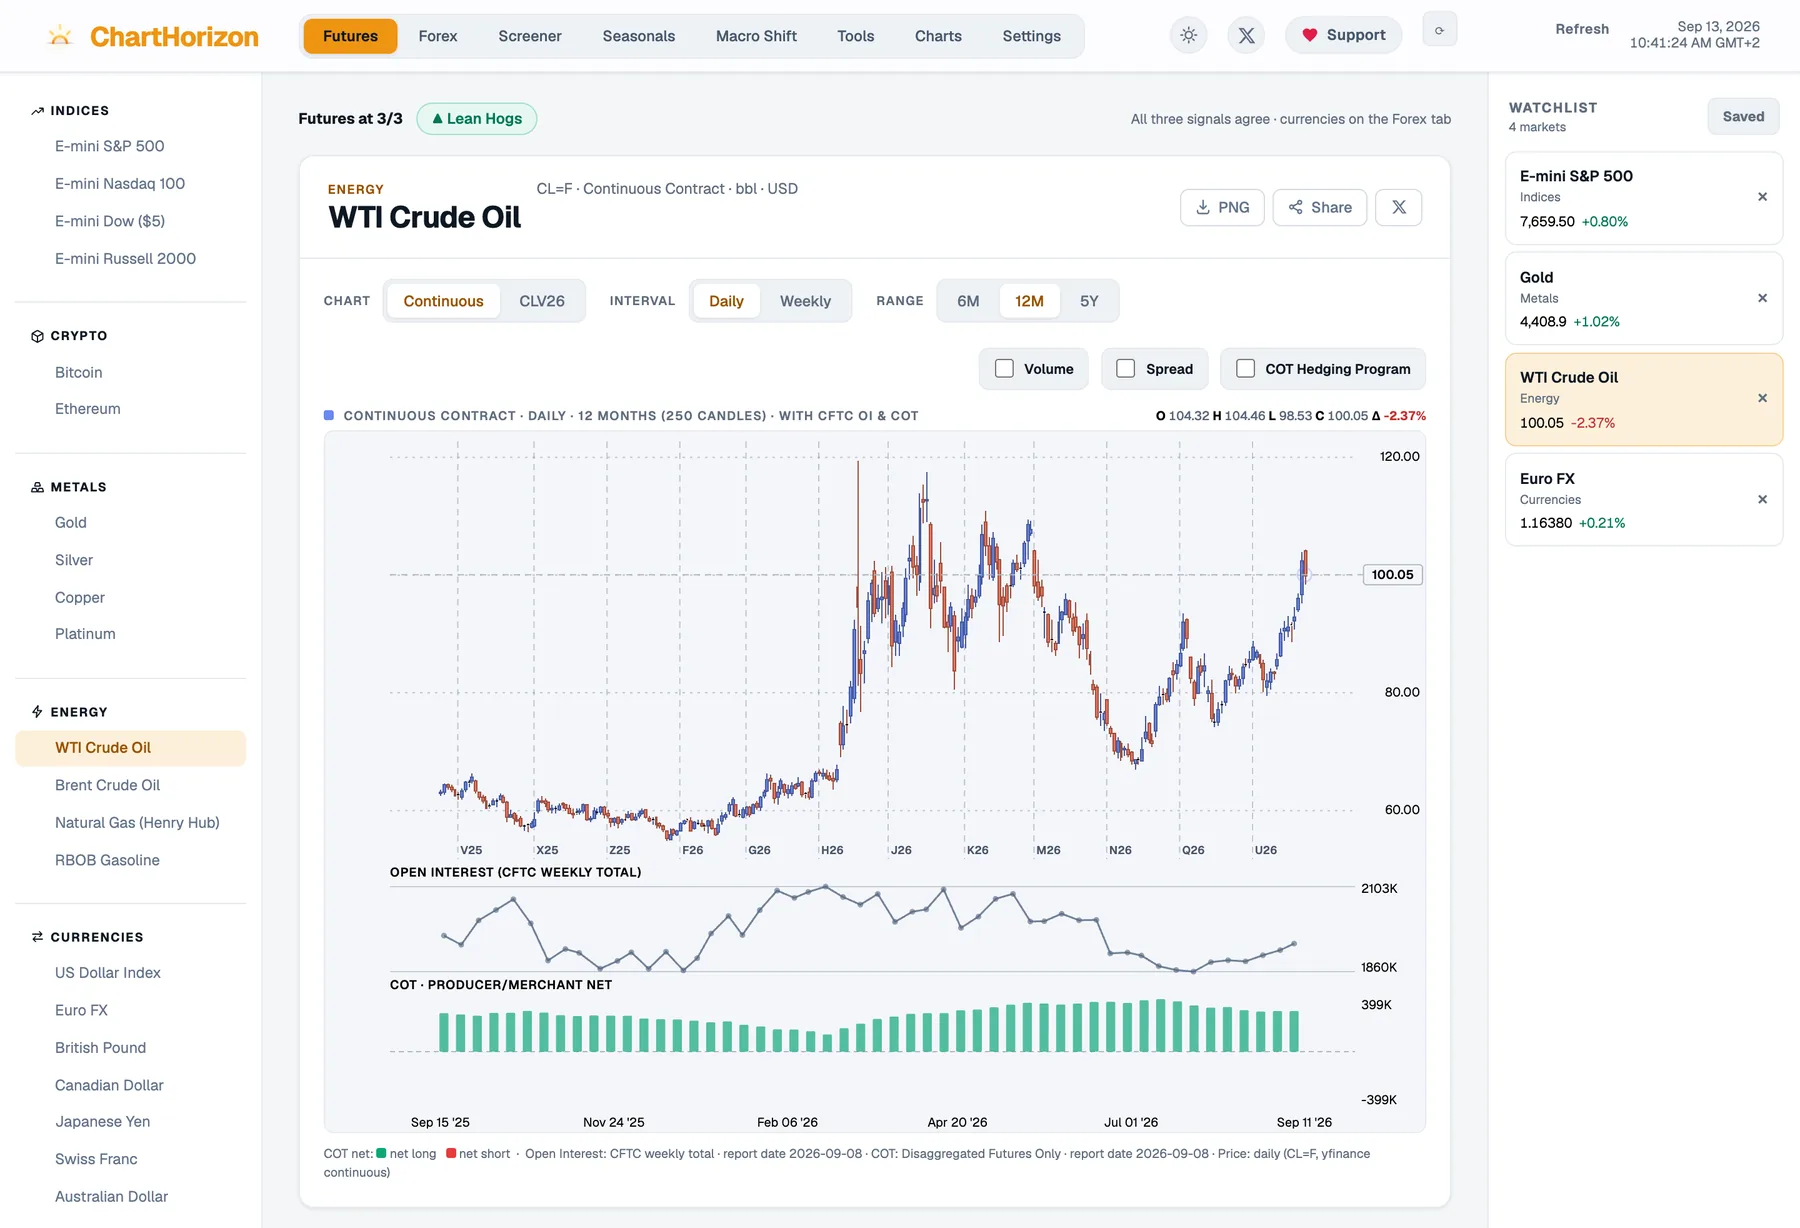Set range to 5Y
The width and height of the screenshot is (1800, 1228).
pyautogui.click(x=1089, y=301)
